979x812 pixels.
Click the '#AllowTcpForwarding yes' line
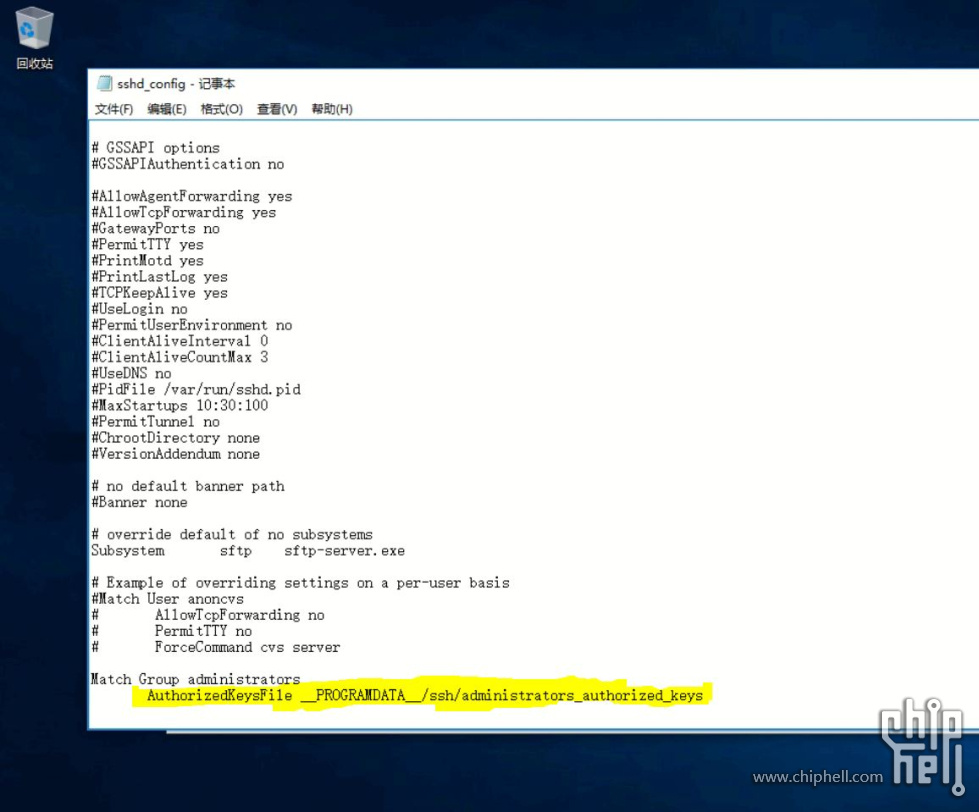click(x=184, y=212)
